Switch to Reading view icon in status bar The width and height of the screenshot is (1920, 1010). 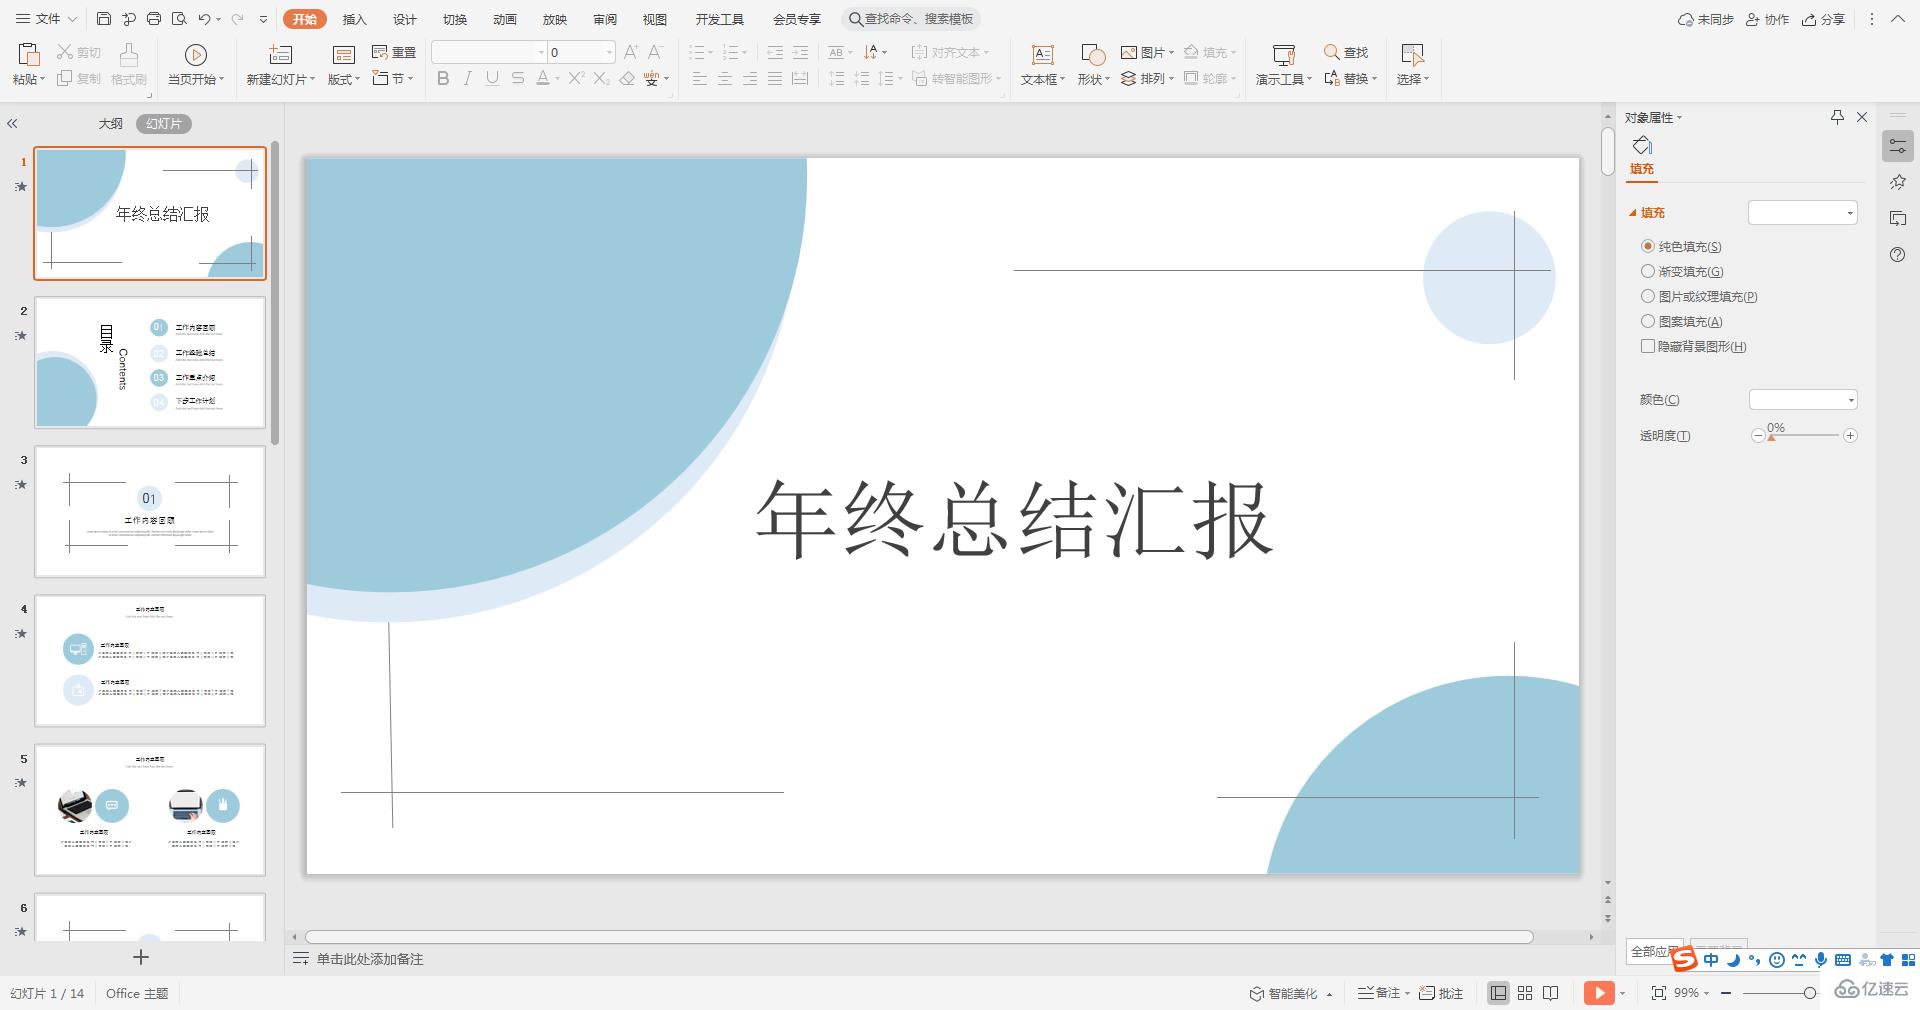point(1551,993)
